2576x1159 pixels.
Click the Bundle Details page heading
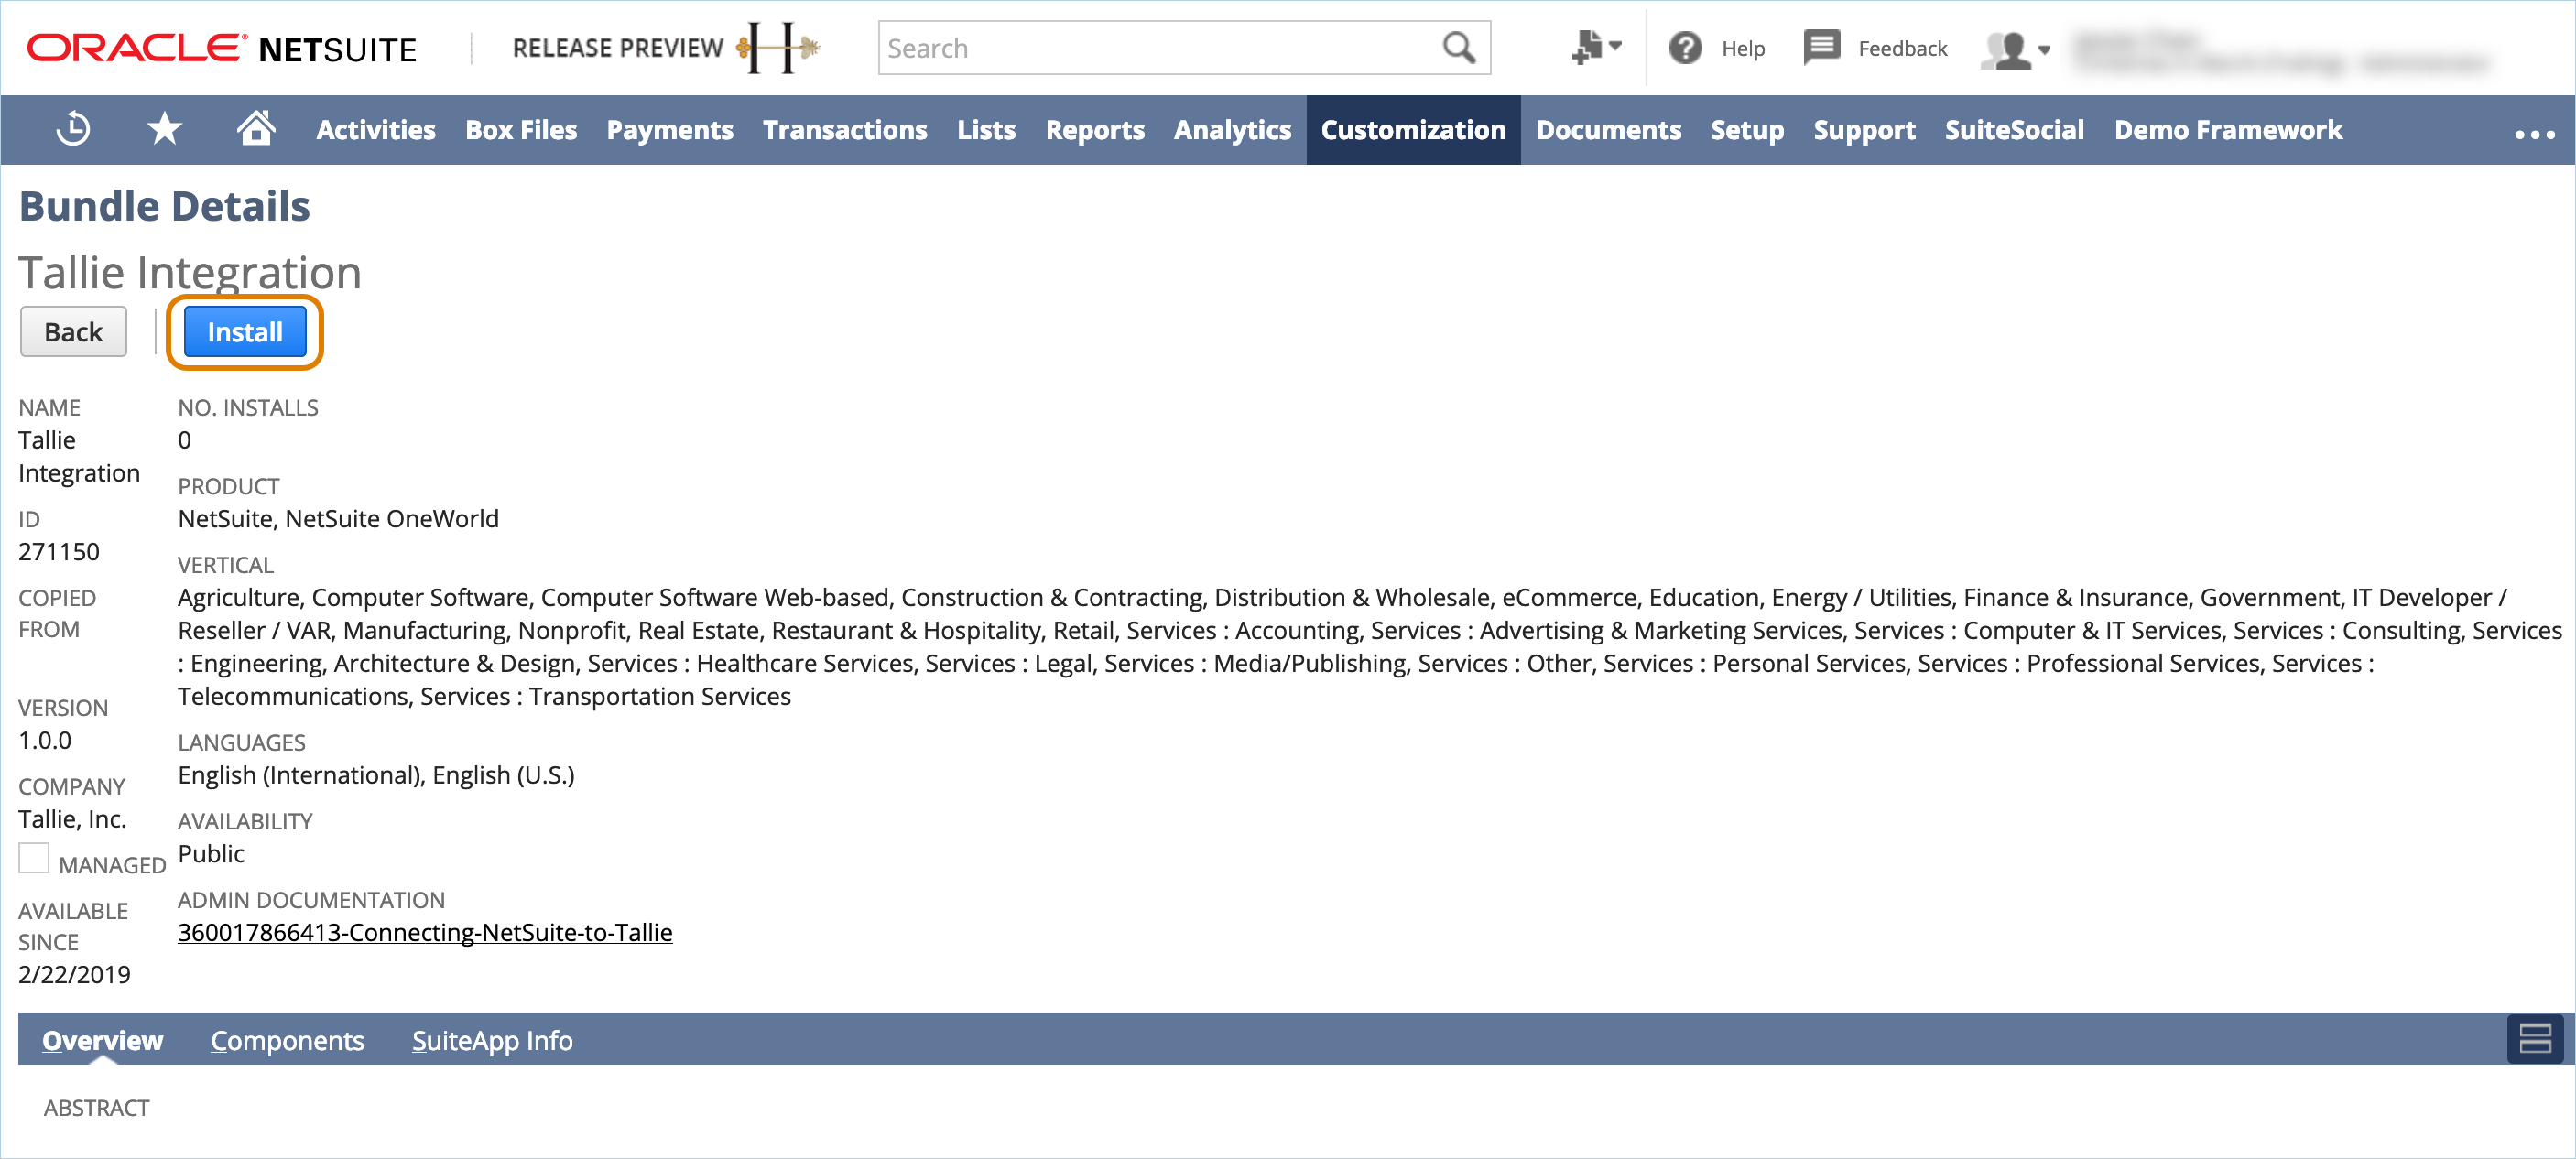(x=165, y=206)
